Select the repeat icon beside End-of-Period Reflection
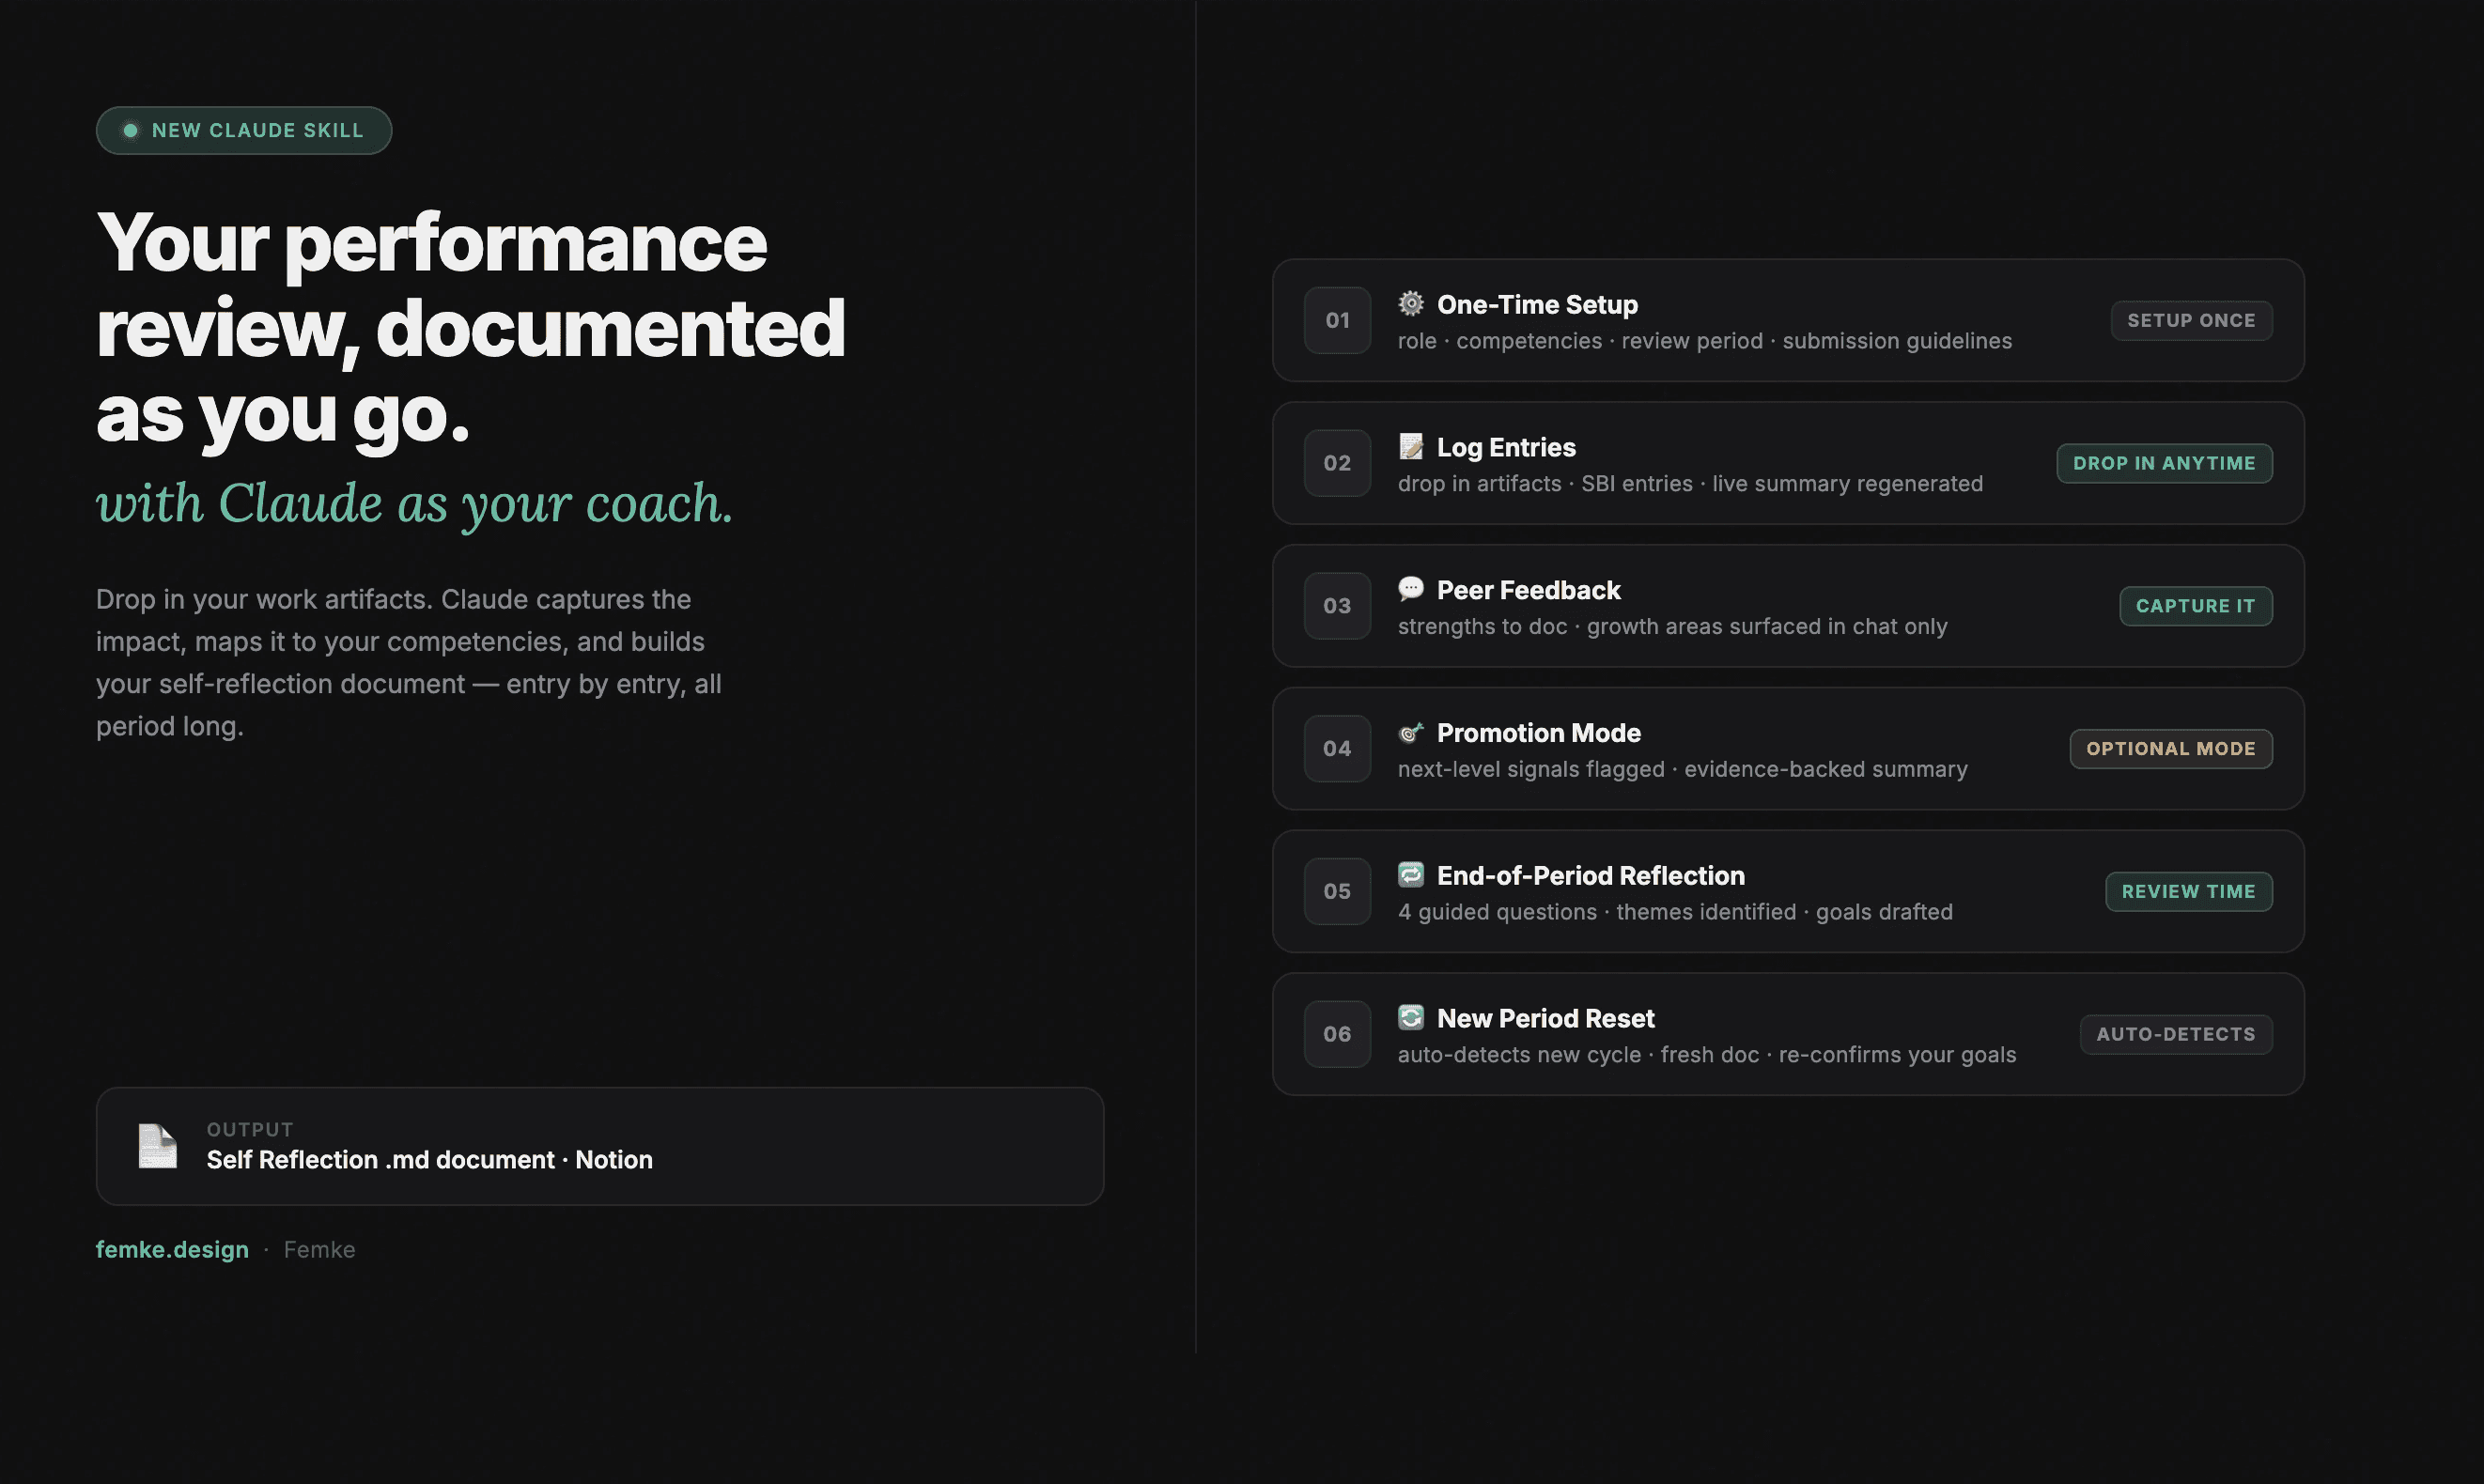 (x=1409, y=874)
